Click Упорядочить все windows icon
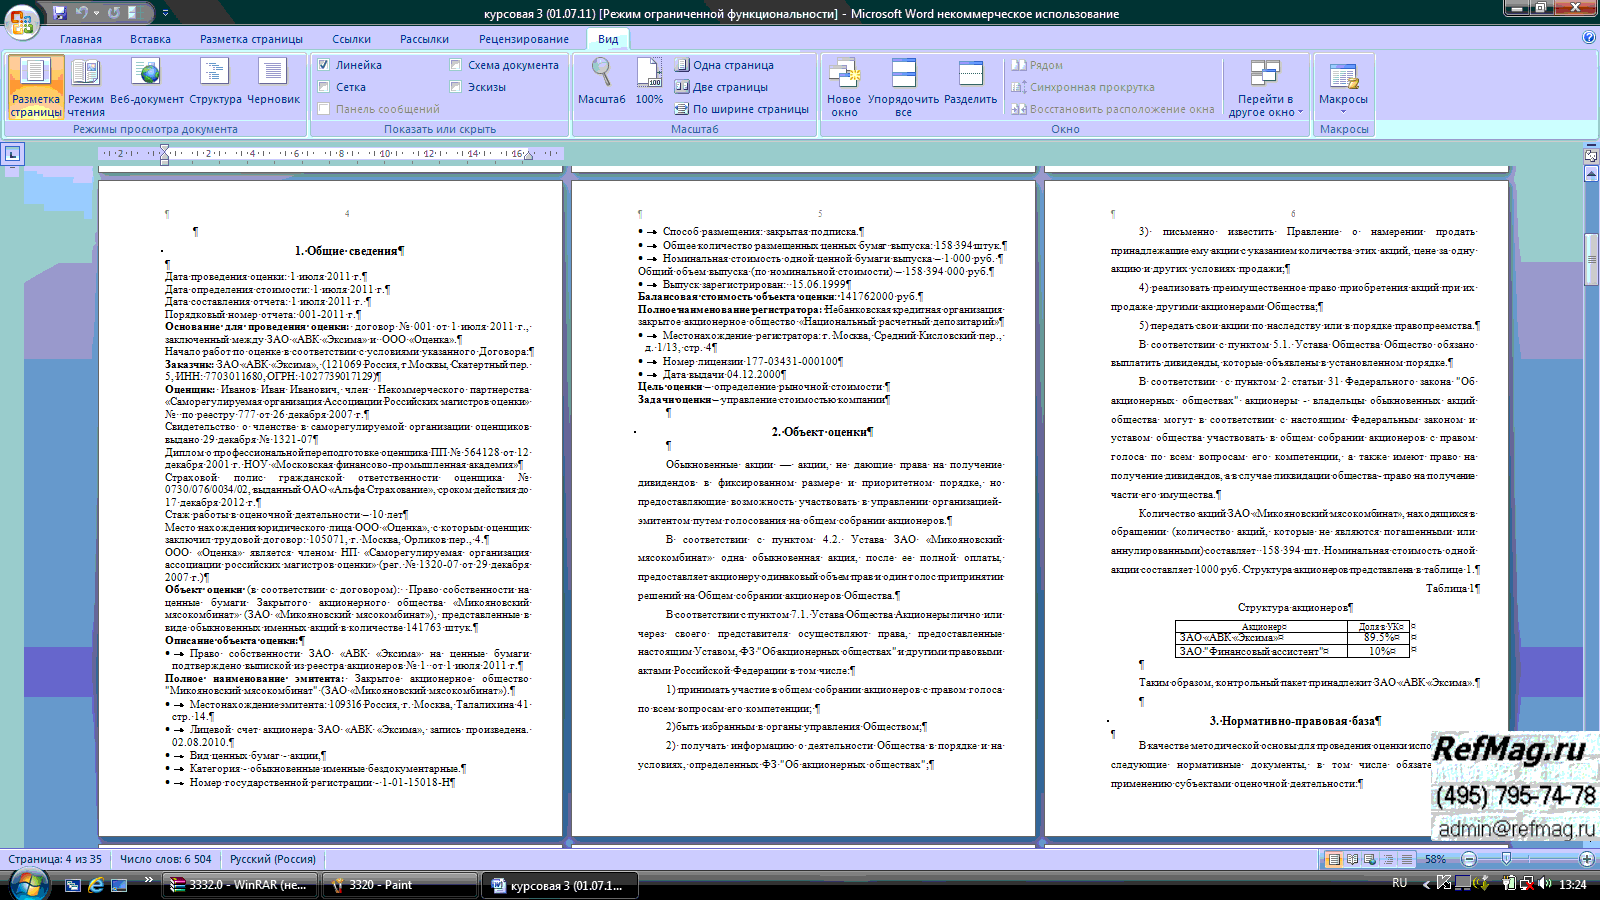Viewport: 1600px width, 900px height. (903, 87)
